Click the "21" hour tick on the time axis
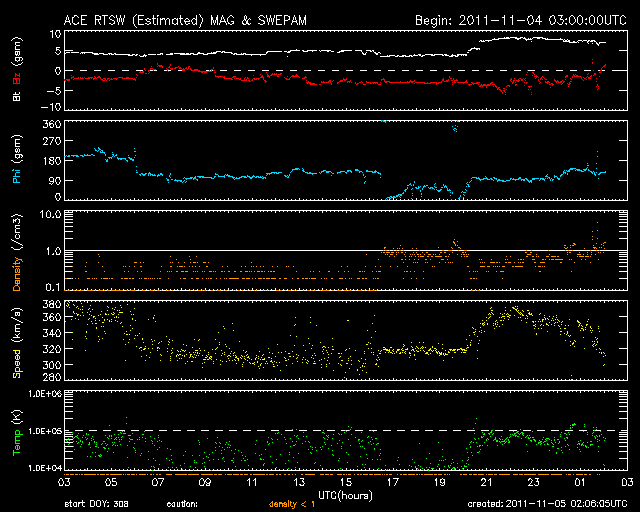The height and width of the screenshot is (512, 640). point(487,483)
